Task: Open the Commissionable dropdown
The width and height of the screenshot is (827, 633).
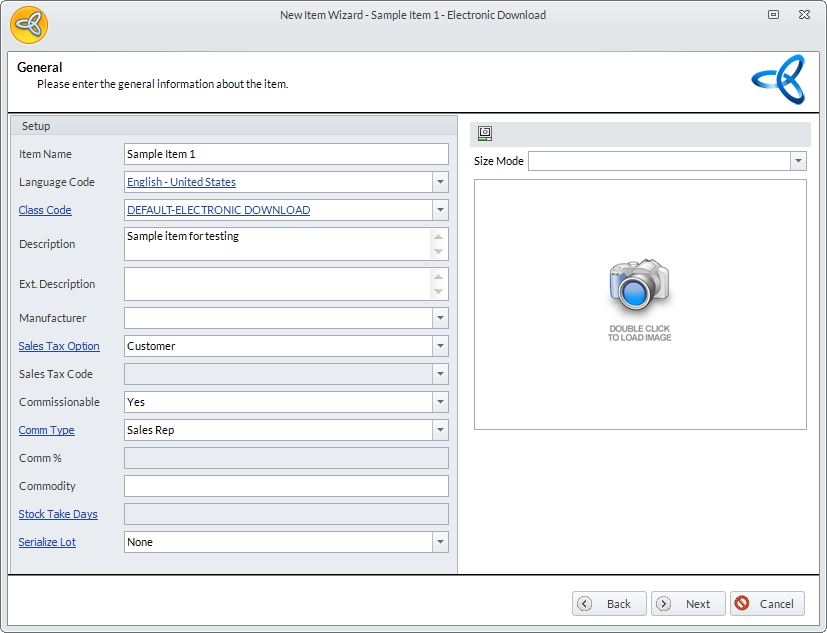Action: coord(440,402)
